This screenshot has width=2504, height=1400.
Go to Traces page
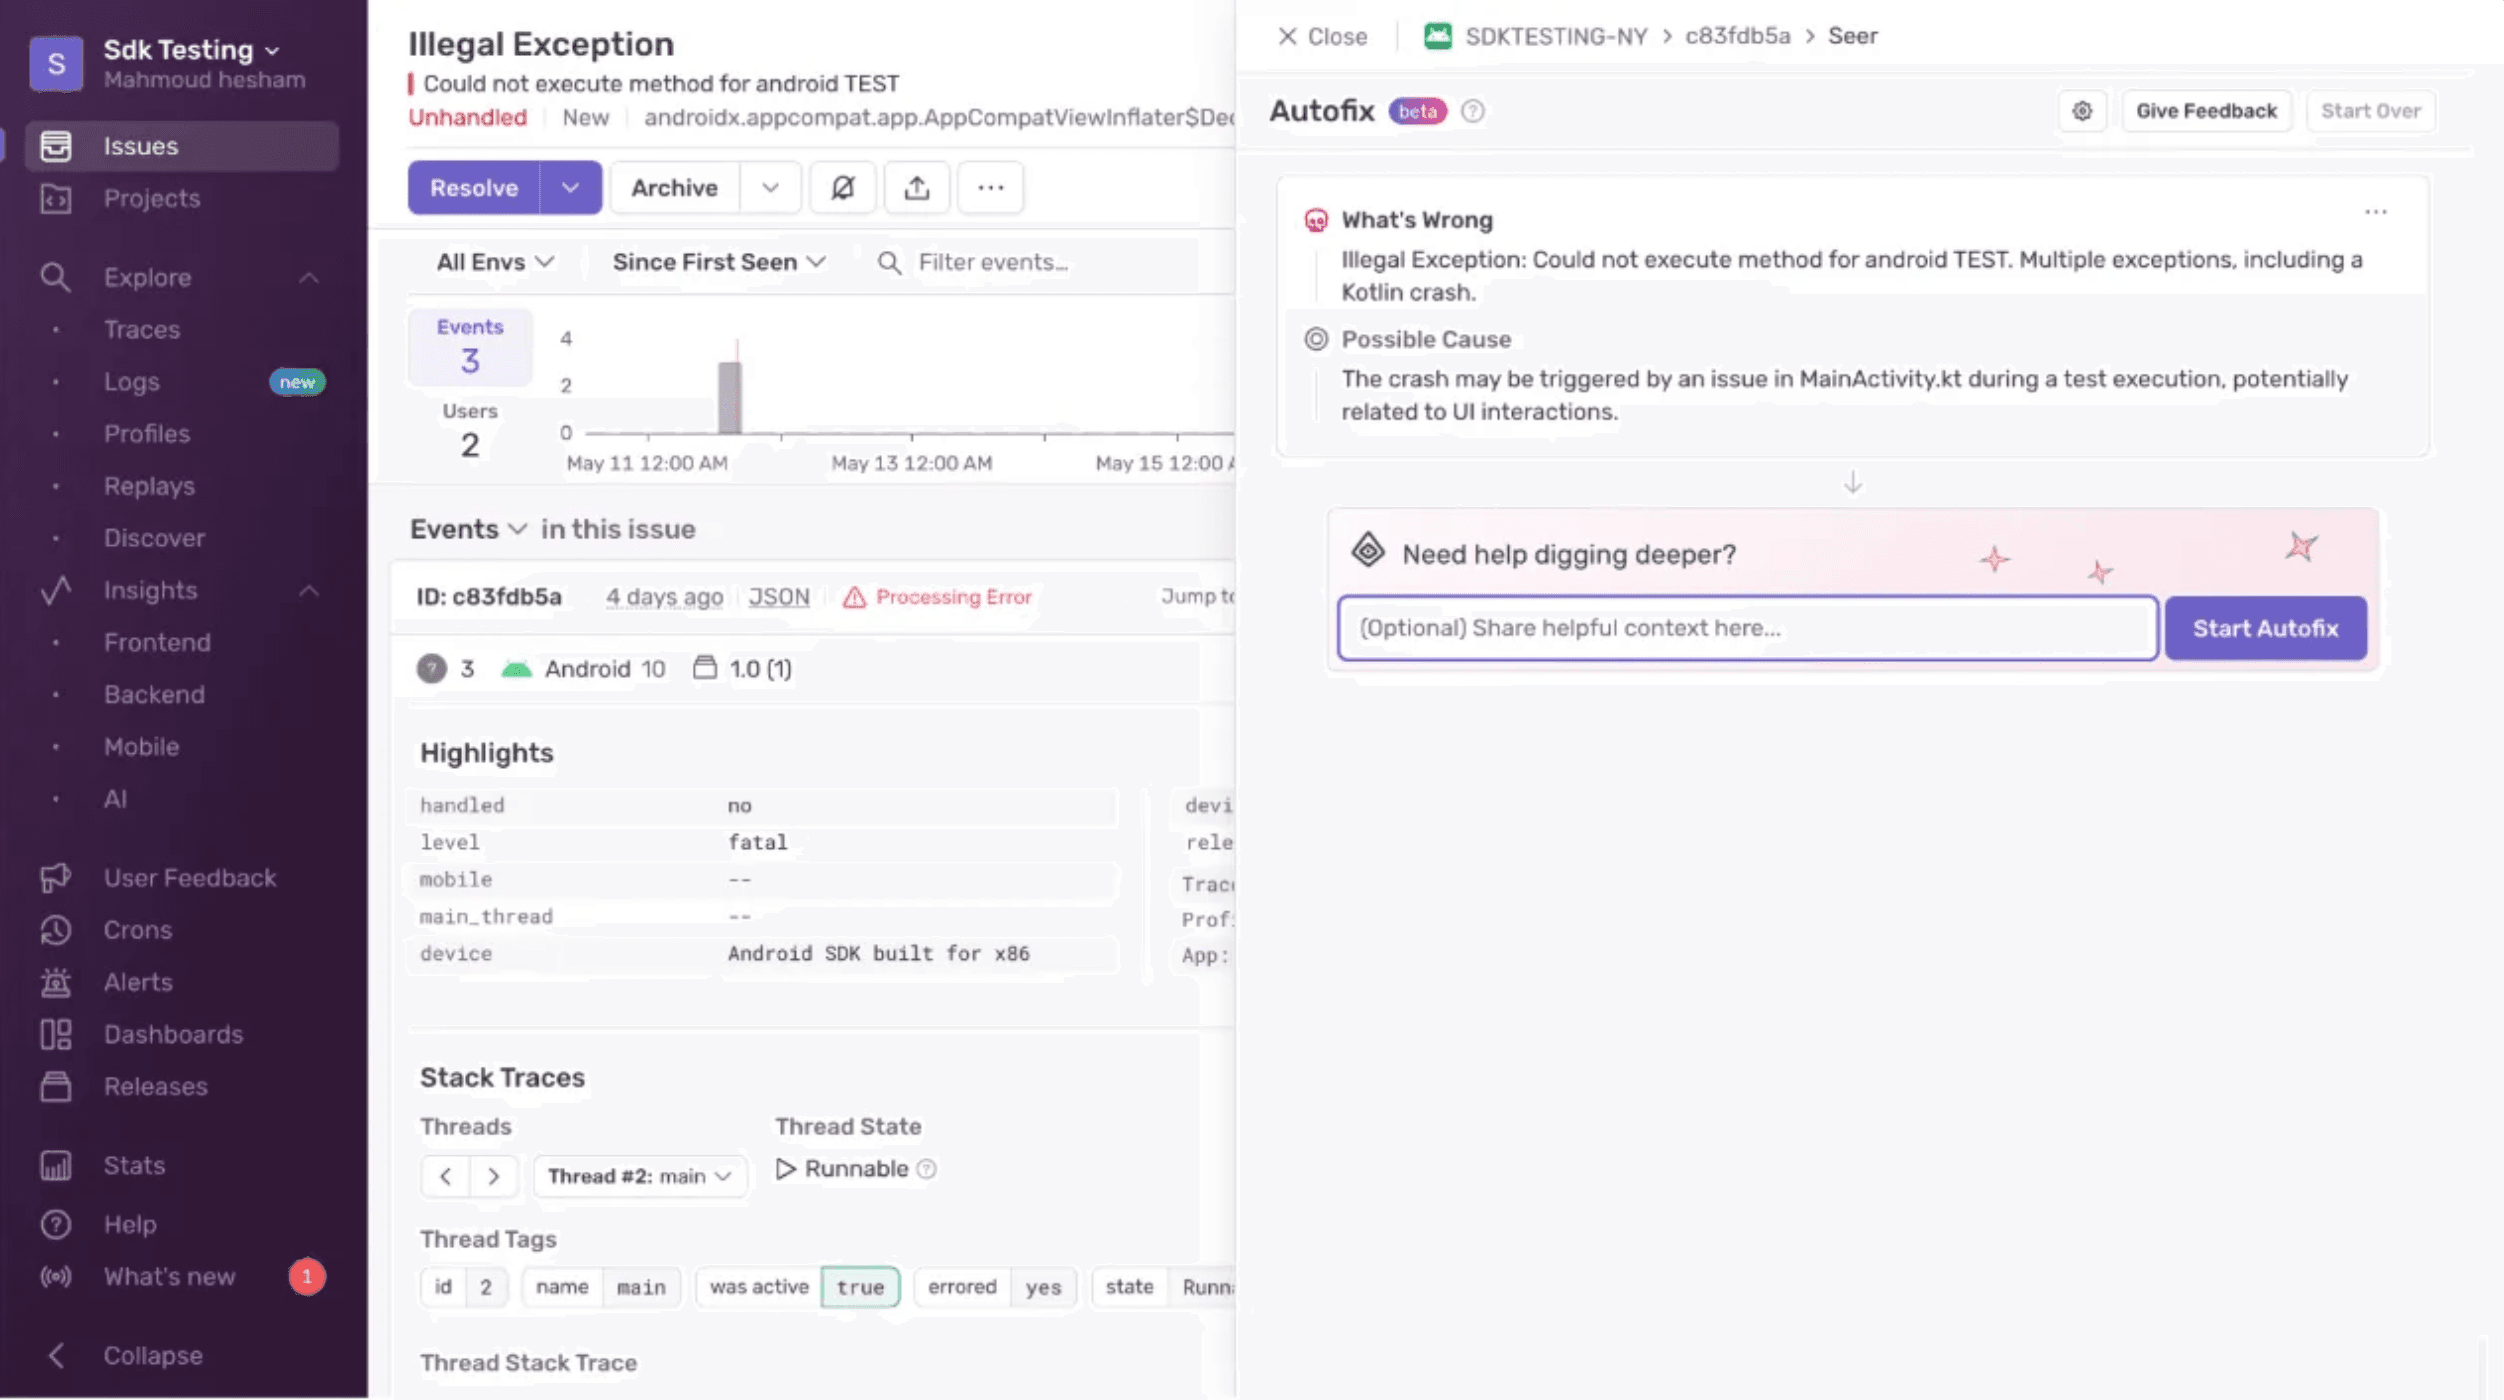(142, 329)
